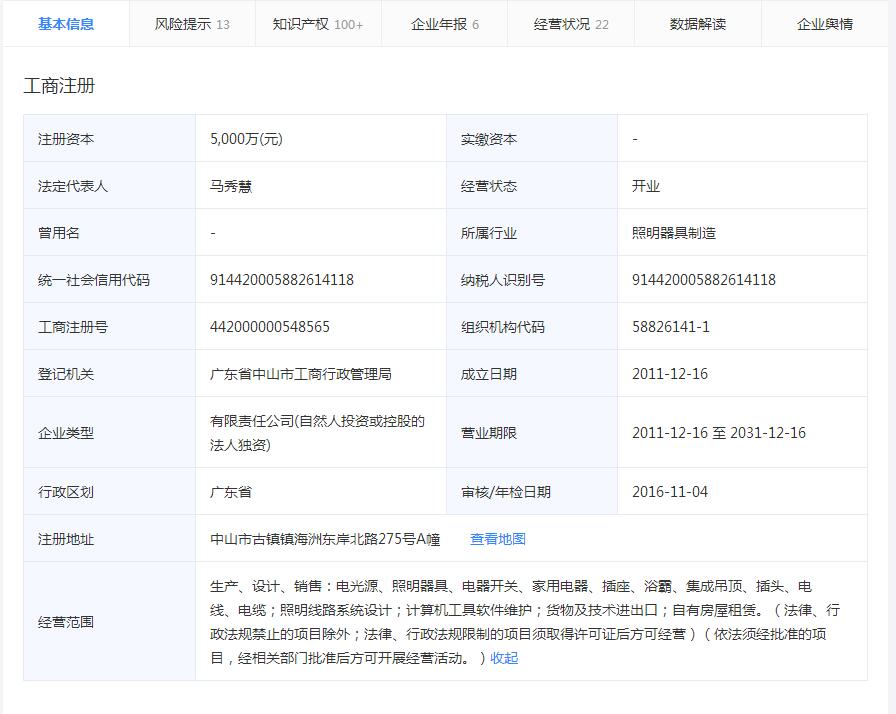The image size is (896, 714).
Task: Select the 纳税人识别号 number value
Action: pos(703,280)
